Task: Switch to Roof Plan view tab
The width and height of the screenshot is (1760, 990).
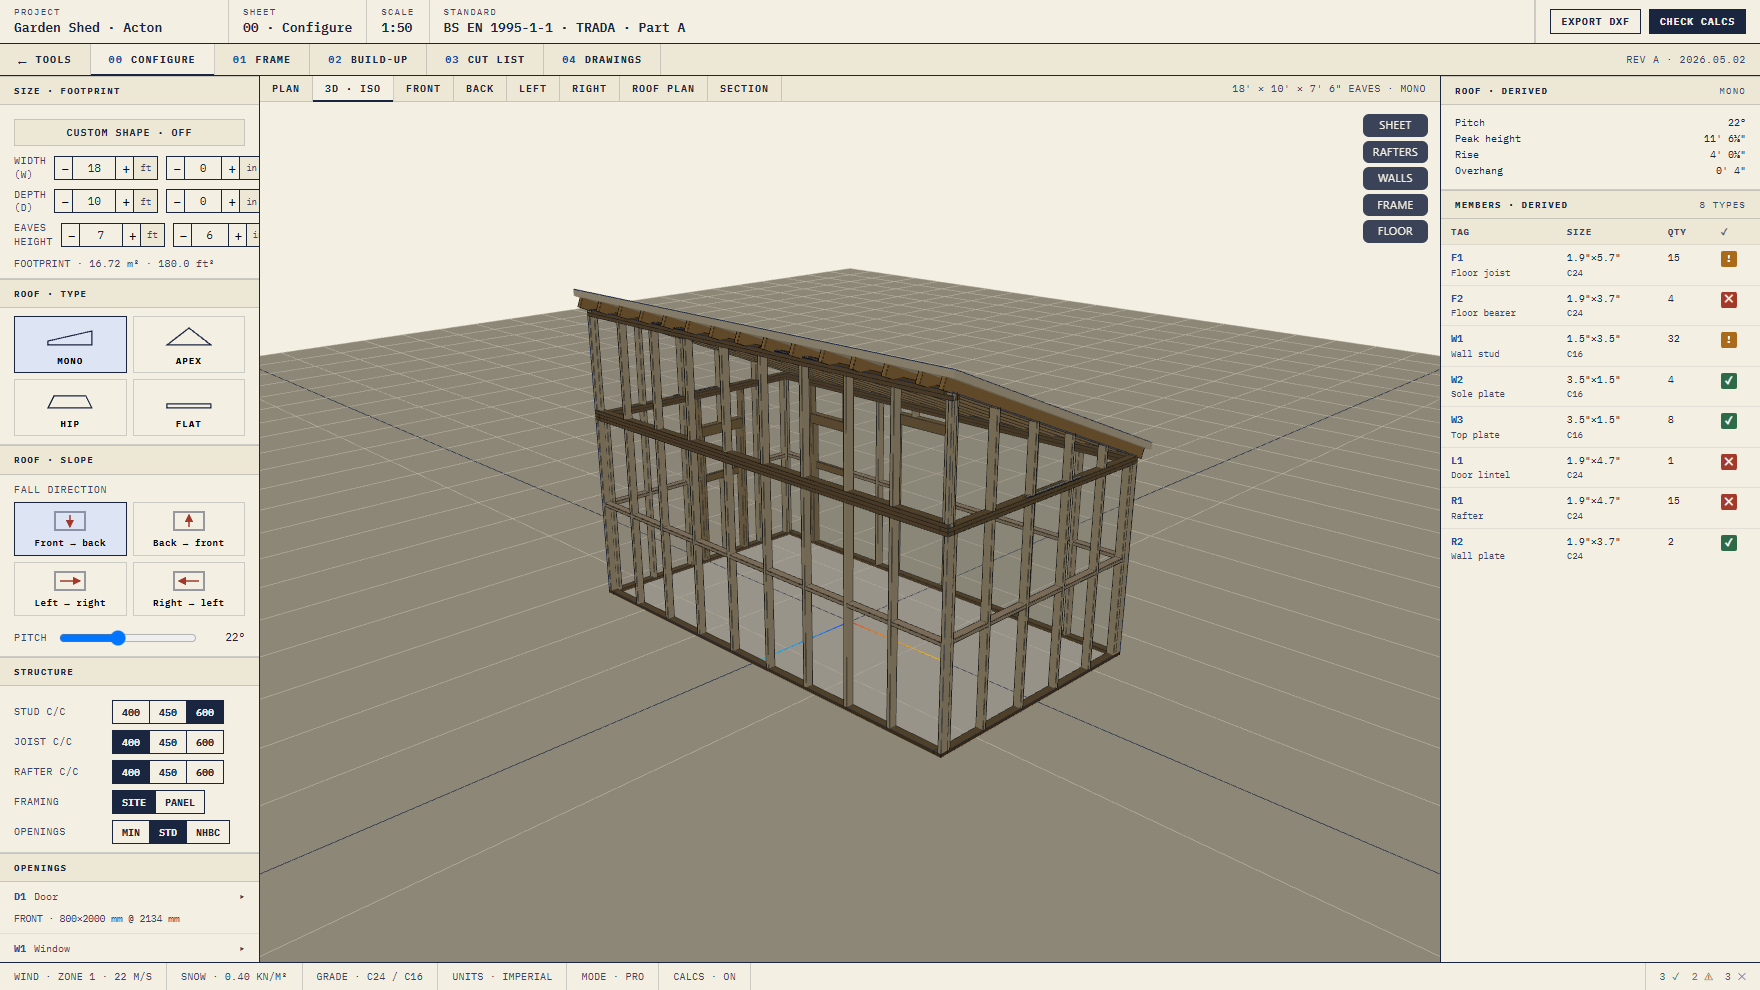Action: pos(663,89)
